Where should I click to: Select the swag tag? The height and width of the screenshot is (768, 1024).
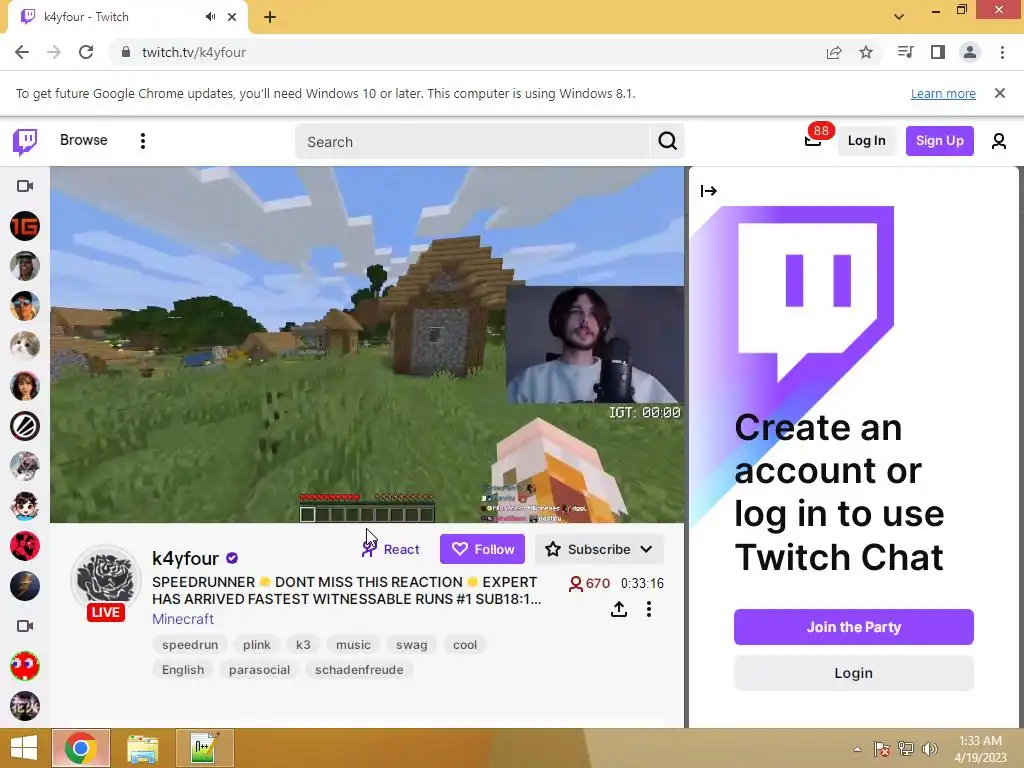[411, 645]
